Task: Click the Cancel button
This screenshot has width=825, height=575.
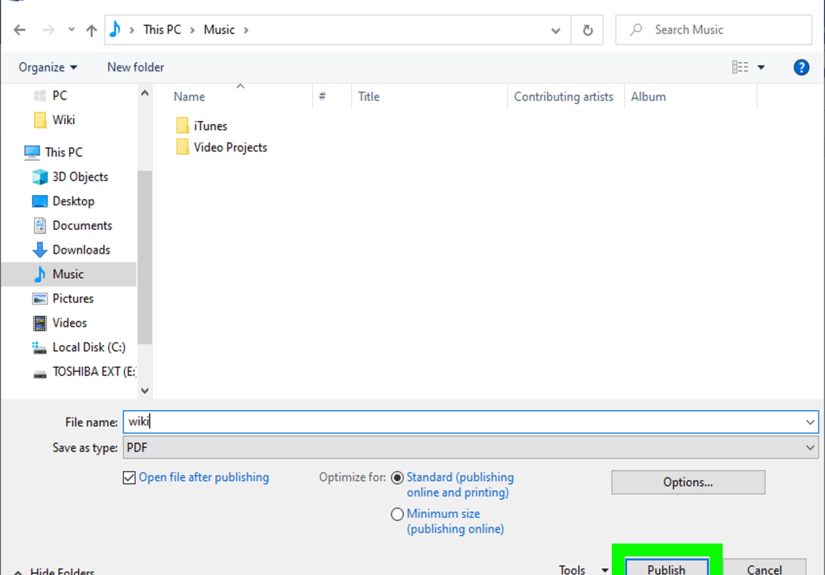Action: click(x=764, y=568)
